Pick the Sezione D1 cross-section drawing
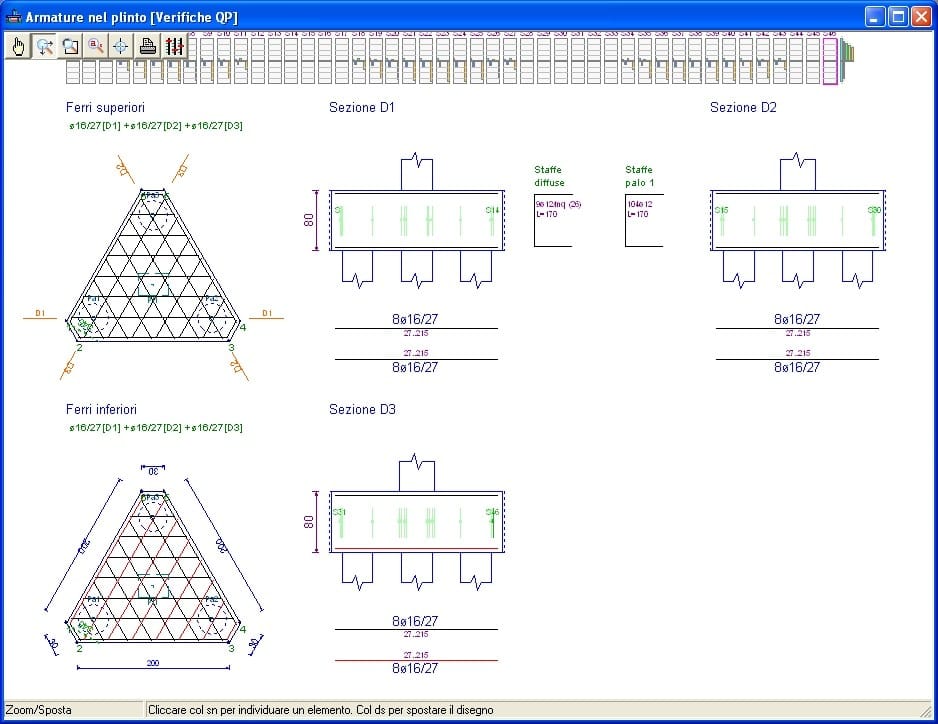 point(416,220)
